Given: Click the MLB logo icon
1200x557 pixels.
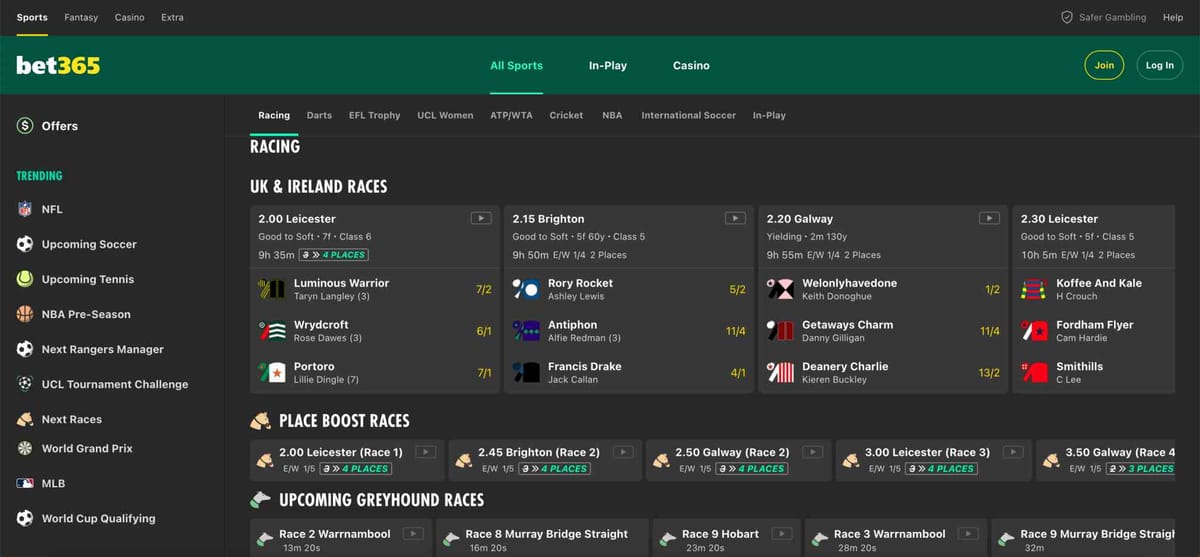Looking at the screenshot, I should pos(25,483).
